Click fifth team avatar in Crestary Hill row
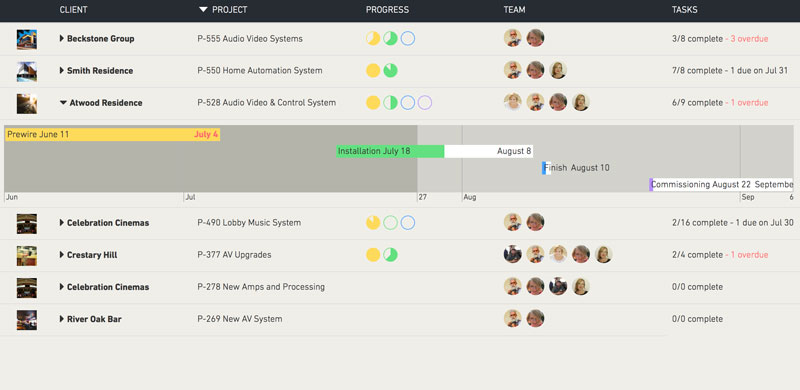This screenshot has height=390, width=800. click(603, 254)
